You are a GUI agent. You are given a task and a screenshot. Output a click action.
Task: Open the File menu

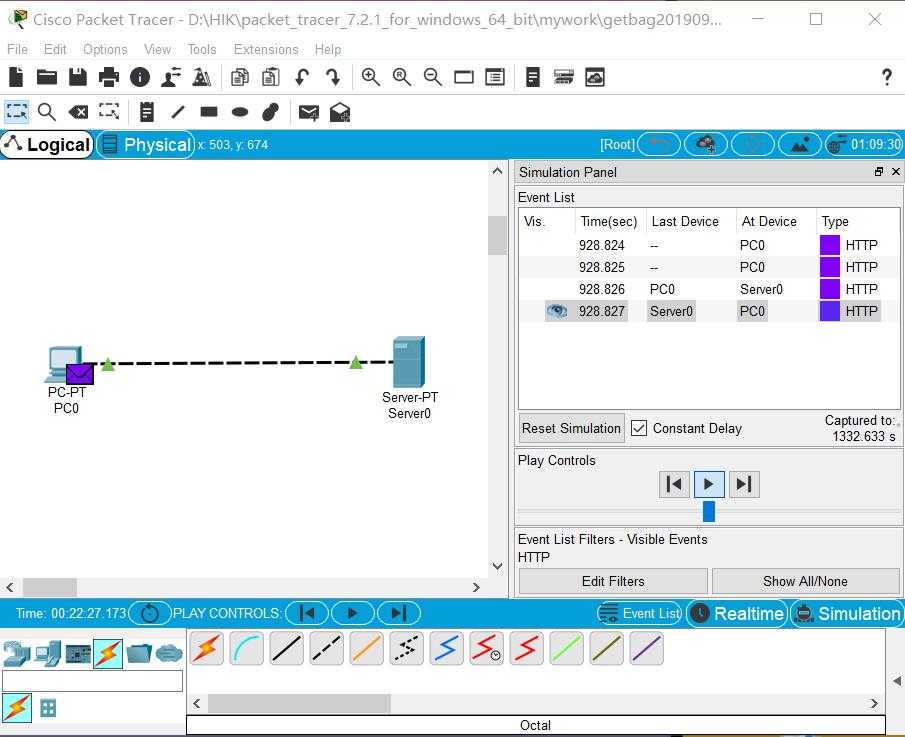click(x=17, y=49)
